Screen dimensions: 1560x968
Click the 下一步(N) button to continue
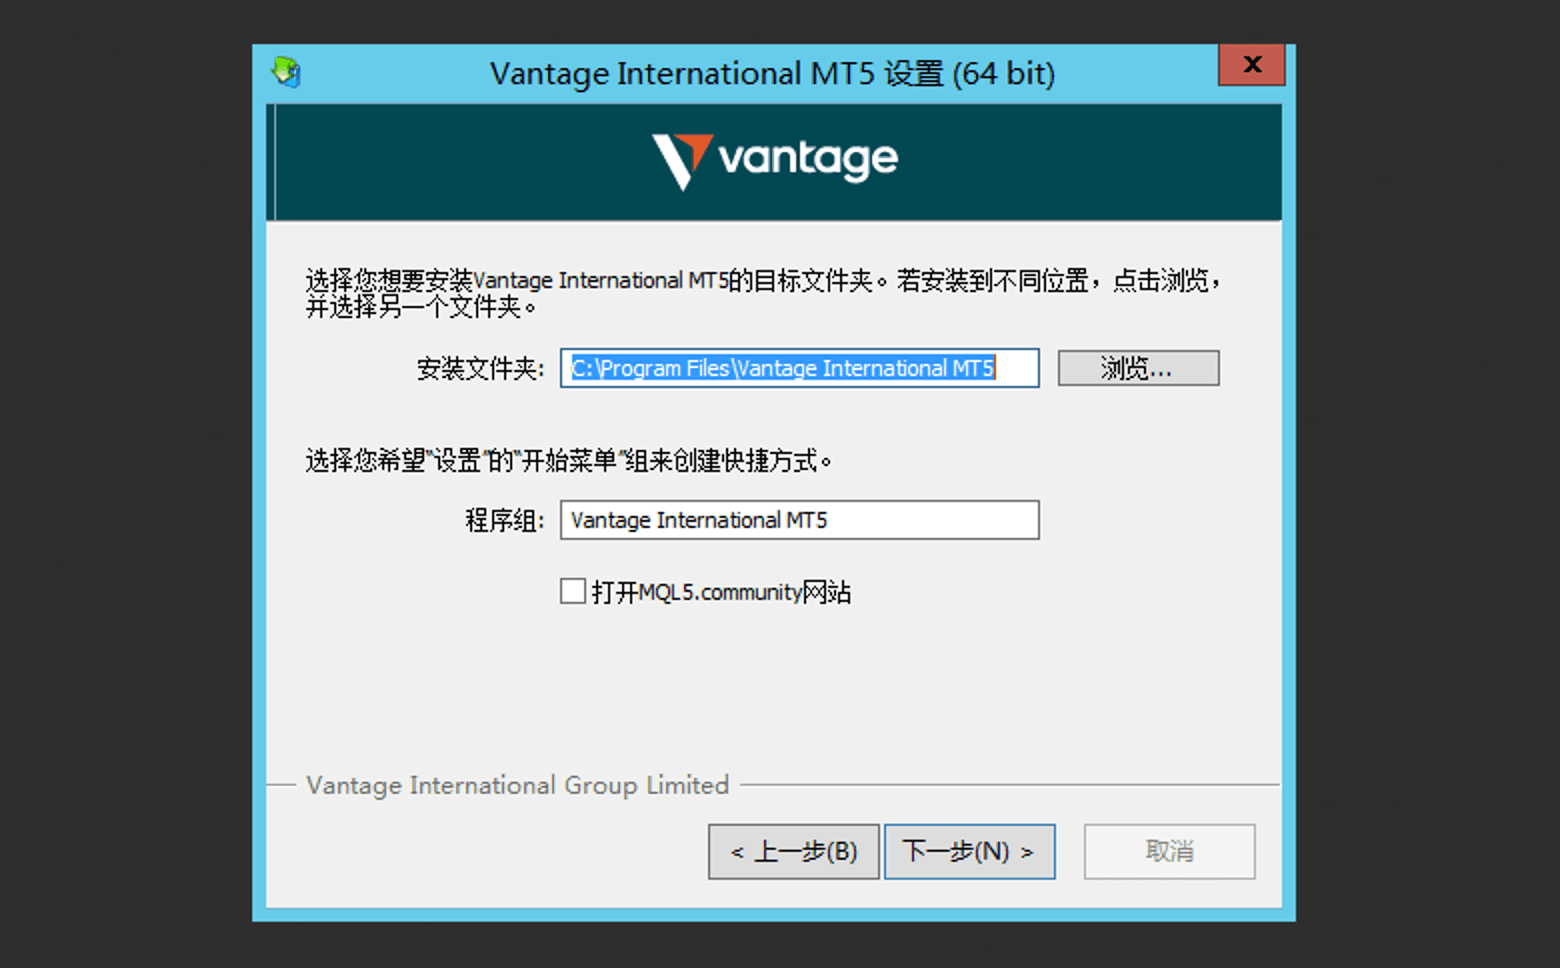(969, 851)
